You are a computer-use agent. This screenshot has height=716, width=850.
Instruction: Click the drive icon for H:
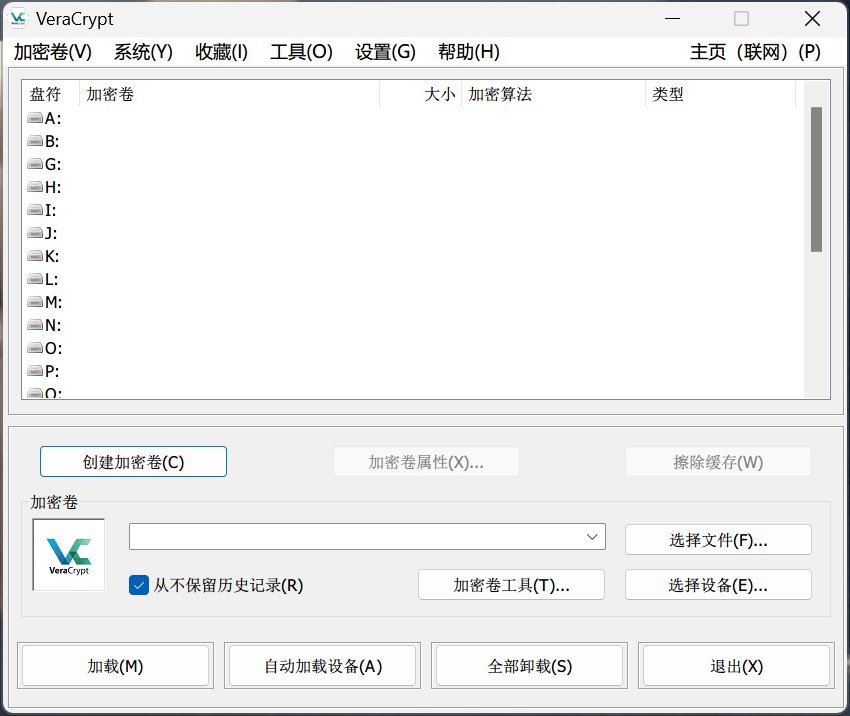35,187
